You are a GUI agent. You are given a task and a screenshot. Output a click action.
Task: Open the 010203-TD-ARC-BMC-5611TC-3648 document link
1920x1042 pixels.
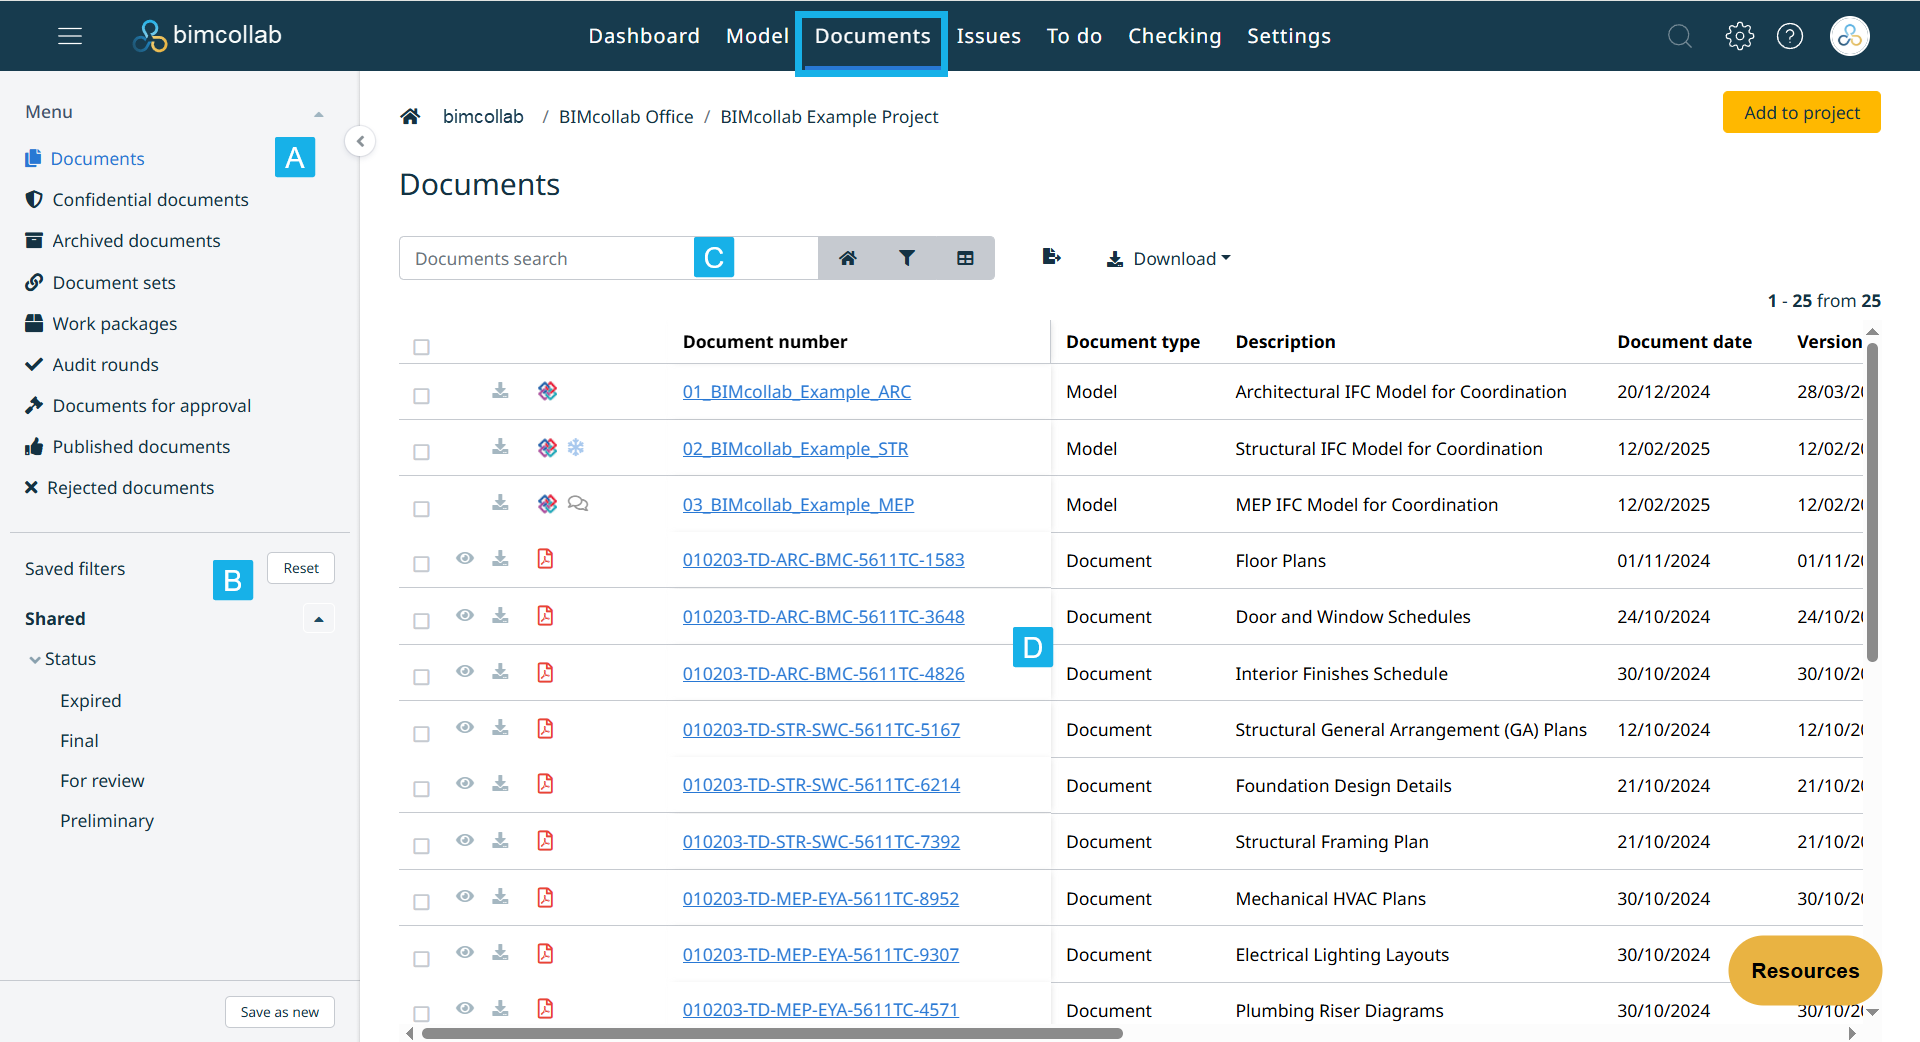(823, 616)
